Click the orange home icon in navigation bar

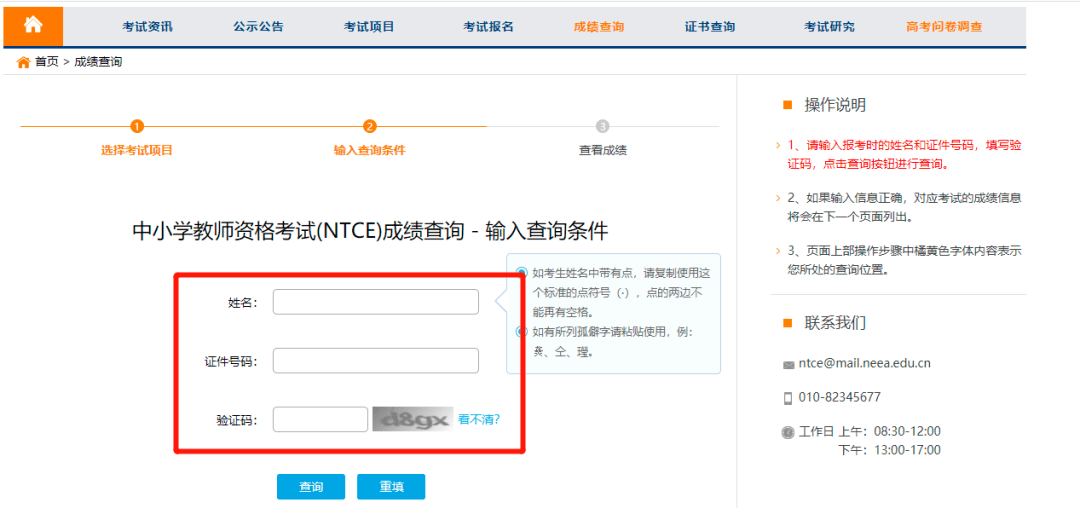(x=33, y=26)
